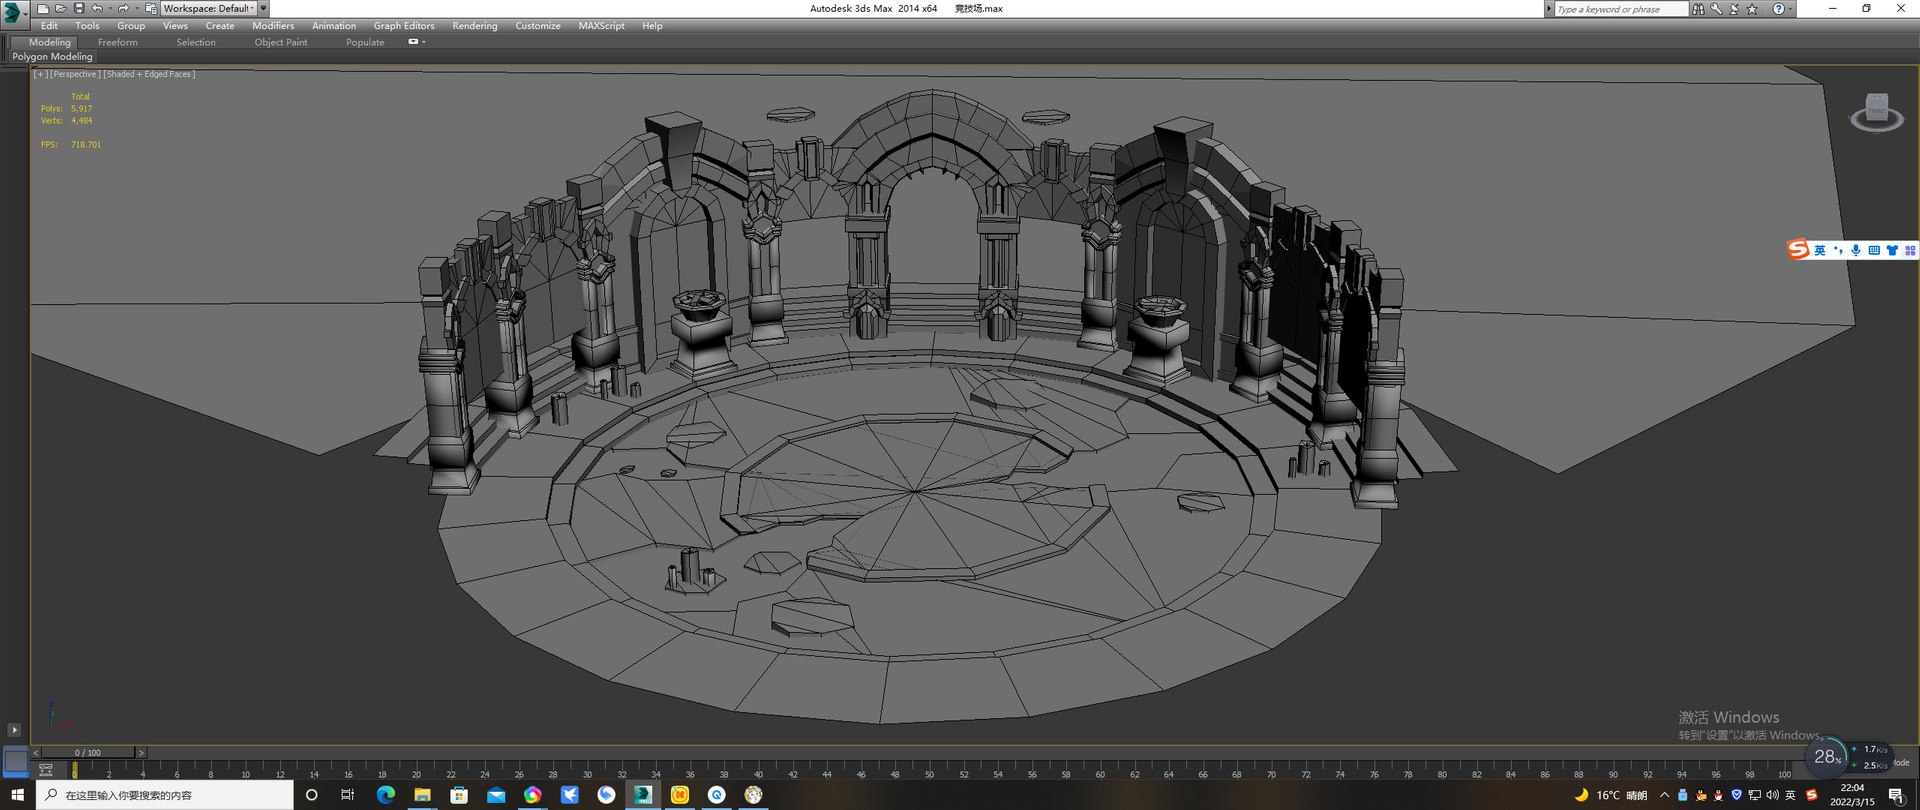This screenshot has width=1920, height=810.
Task: Expand the InfoCenter search panel arrow
Action: [x=1549, y=9]
